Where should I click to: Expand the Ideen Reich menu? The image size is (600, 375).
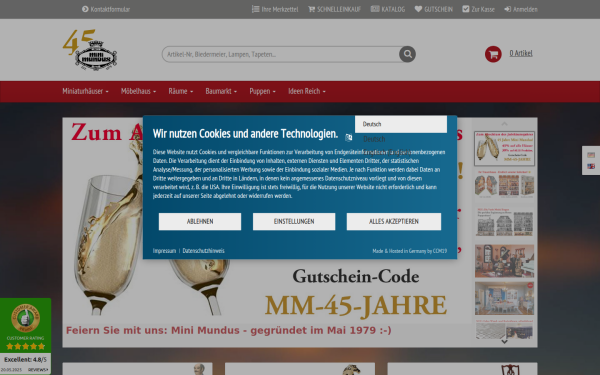pos(307,91)
